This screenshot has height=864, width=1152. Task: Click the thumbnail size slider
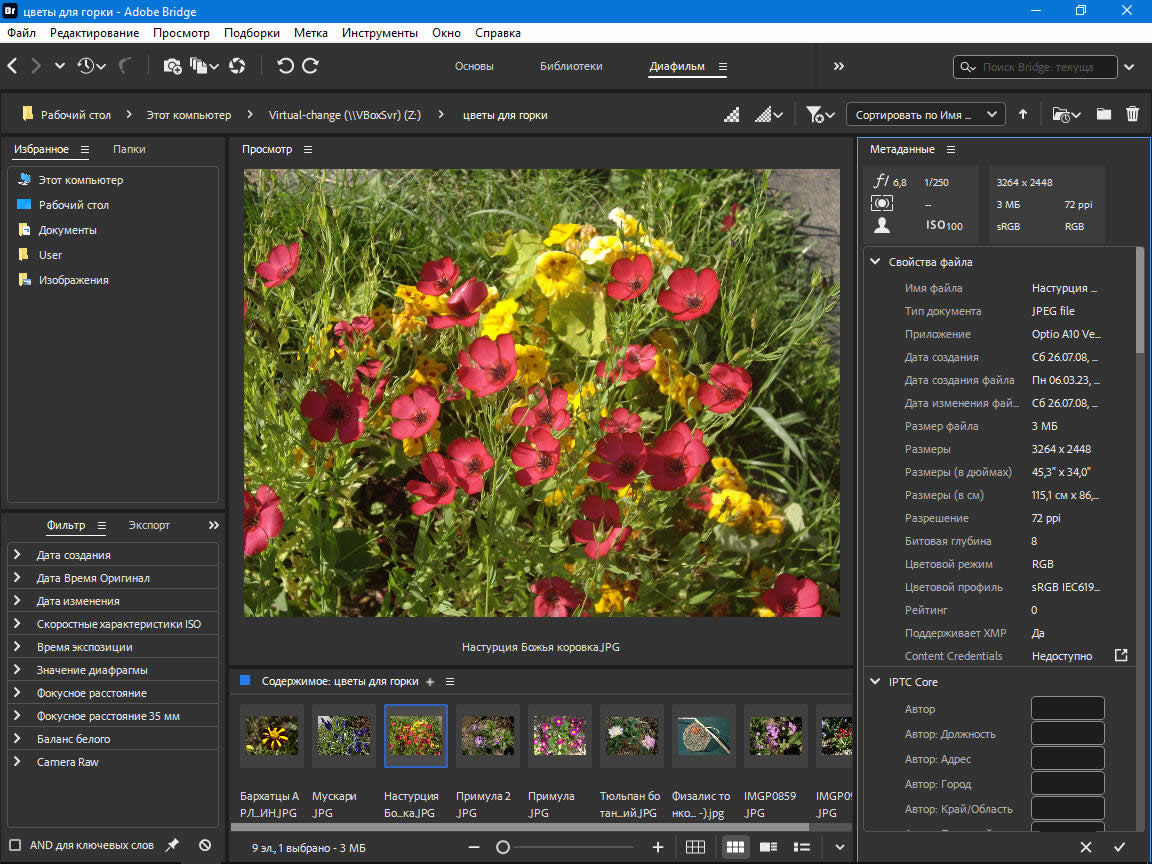pyautogui.click(x=503, y=847)
